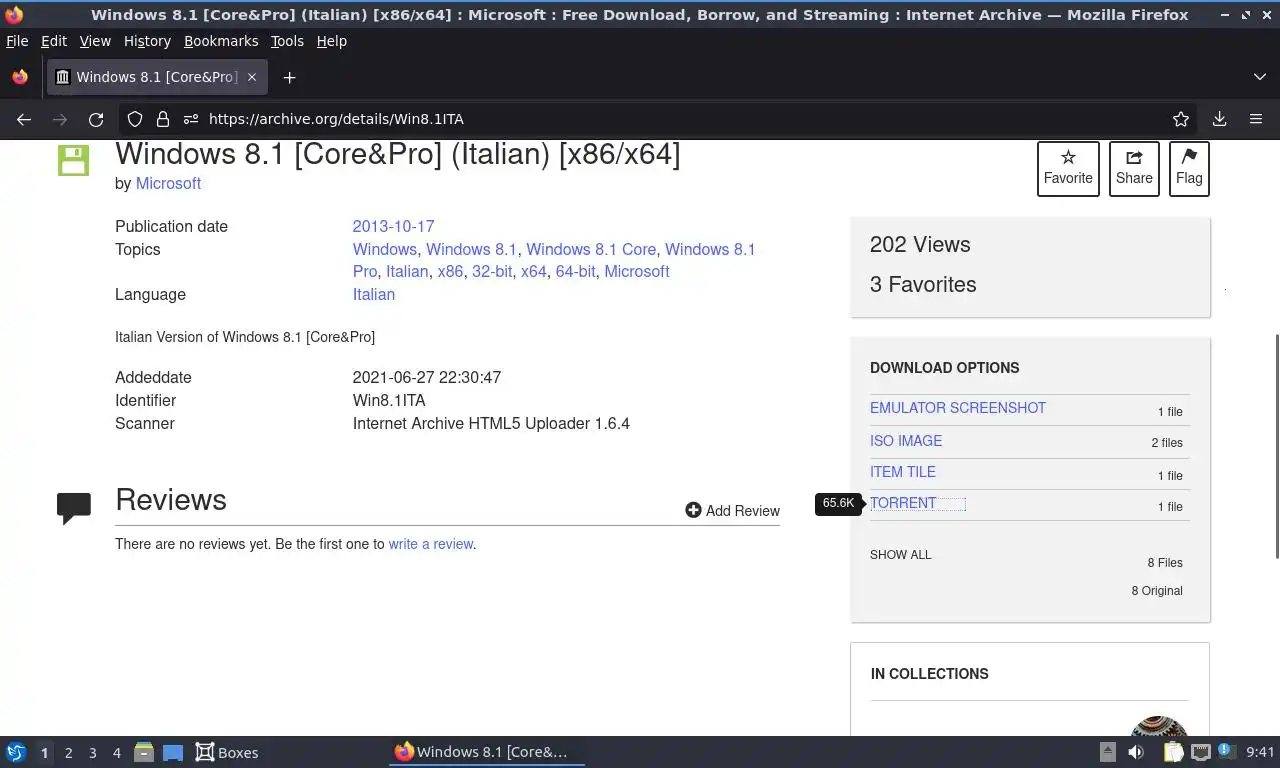Open the View menu

[95, 41]
